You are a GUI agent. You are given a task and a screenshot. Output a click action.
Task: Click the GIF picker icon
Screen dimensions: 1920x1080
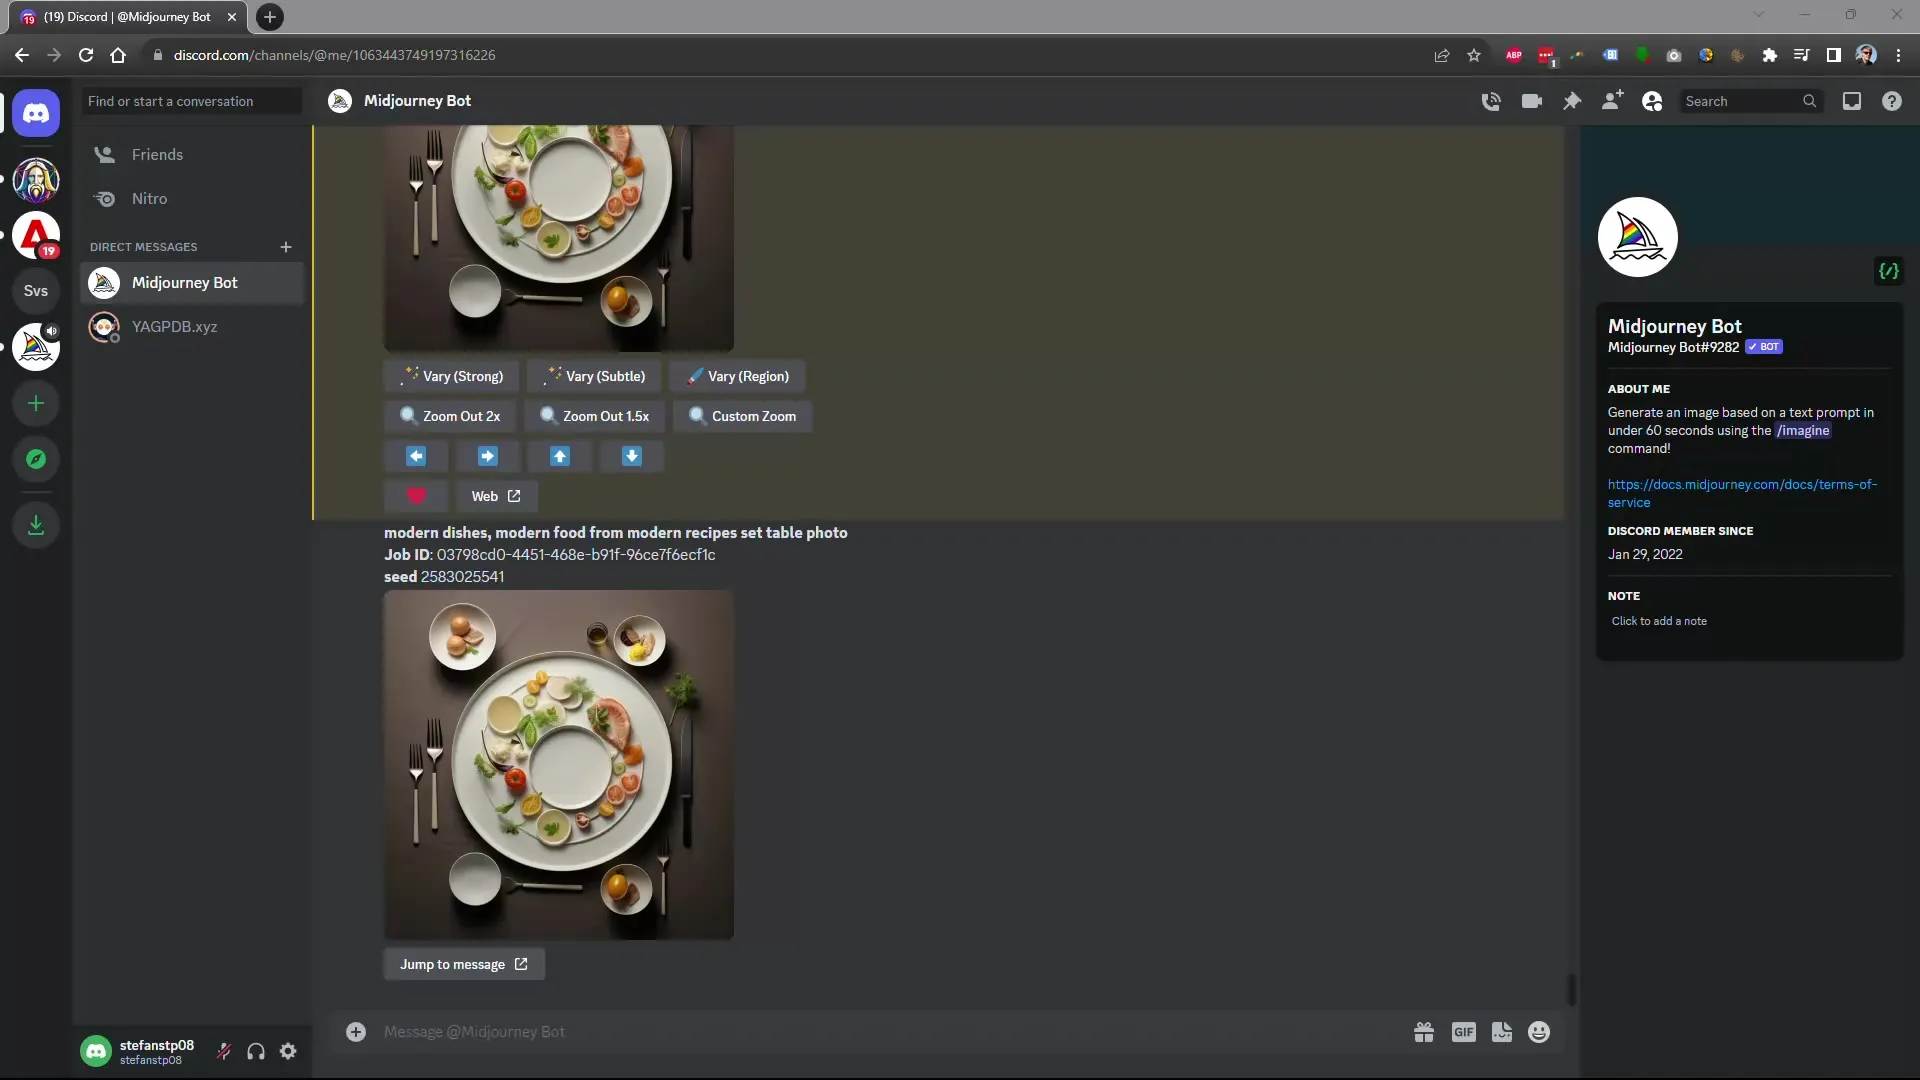[1464, 1033]
